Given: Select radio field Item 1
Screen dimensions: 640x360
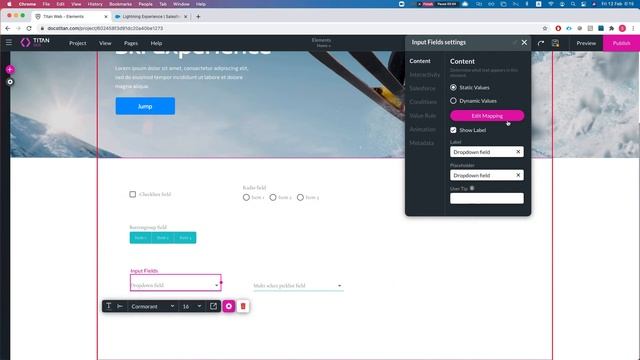Looking at the screenshot, I should coord(246,198).
